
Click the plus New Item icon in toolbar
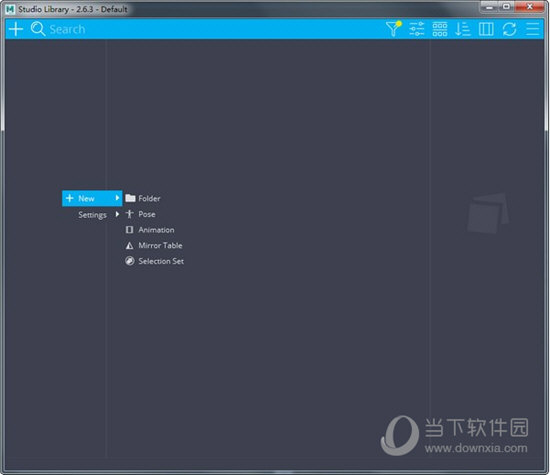point(16,29)
